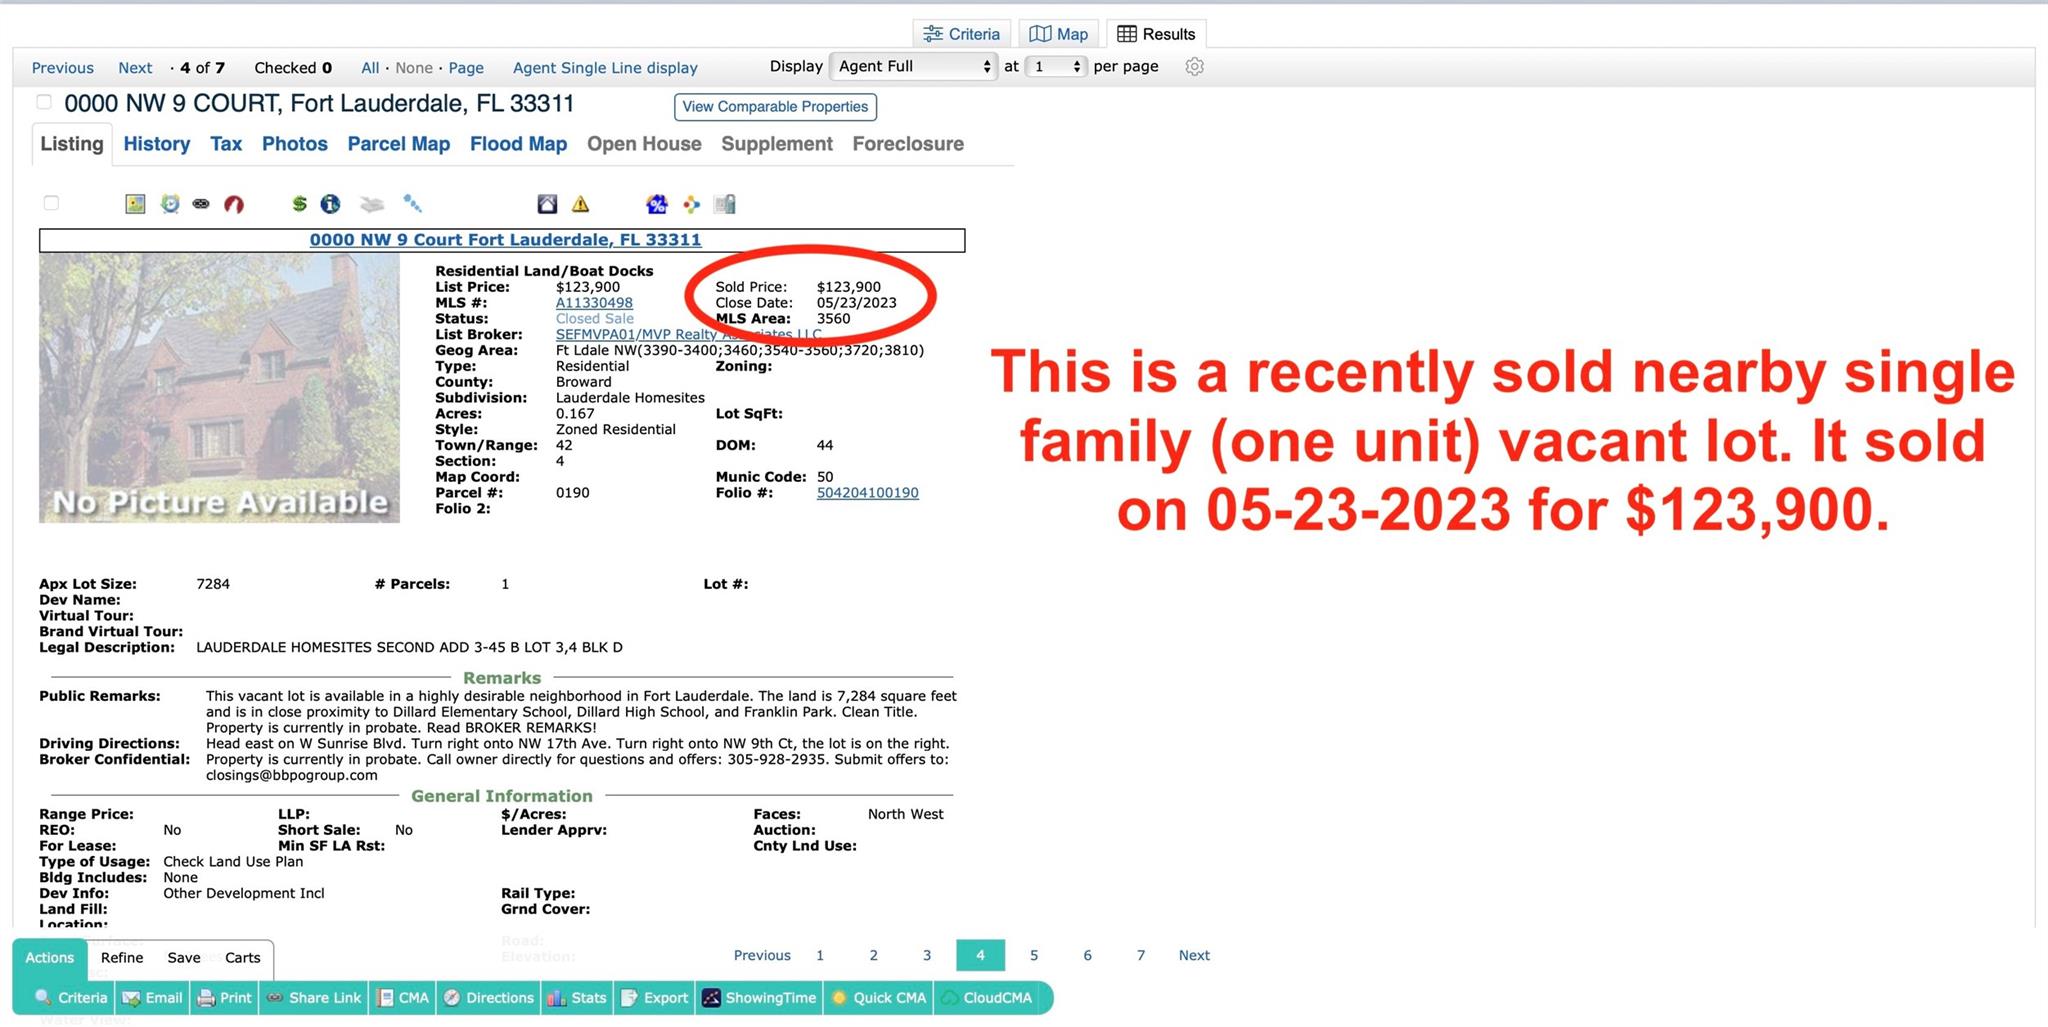Open MLS number A11330498 link
The height and width of the screenshot is (1027, 2048).
(x=594, y=303)
